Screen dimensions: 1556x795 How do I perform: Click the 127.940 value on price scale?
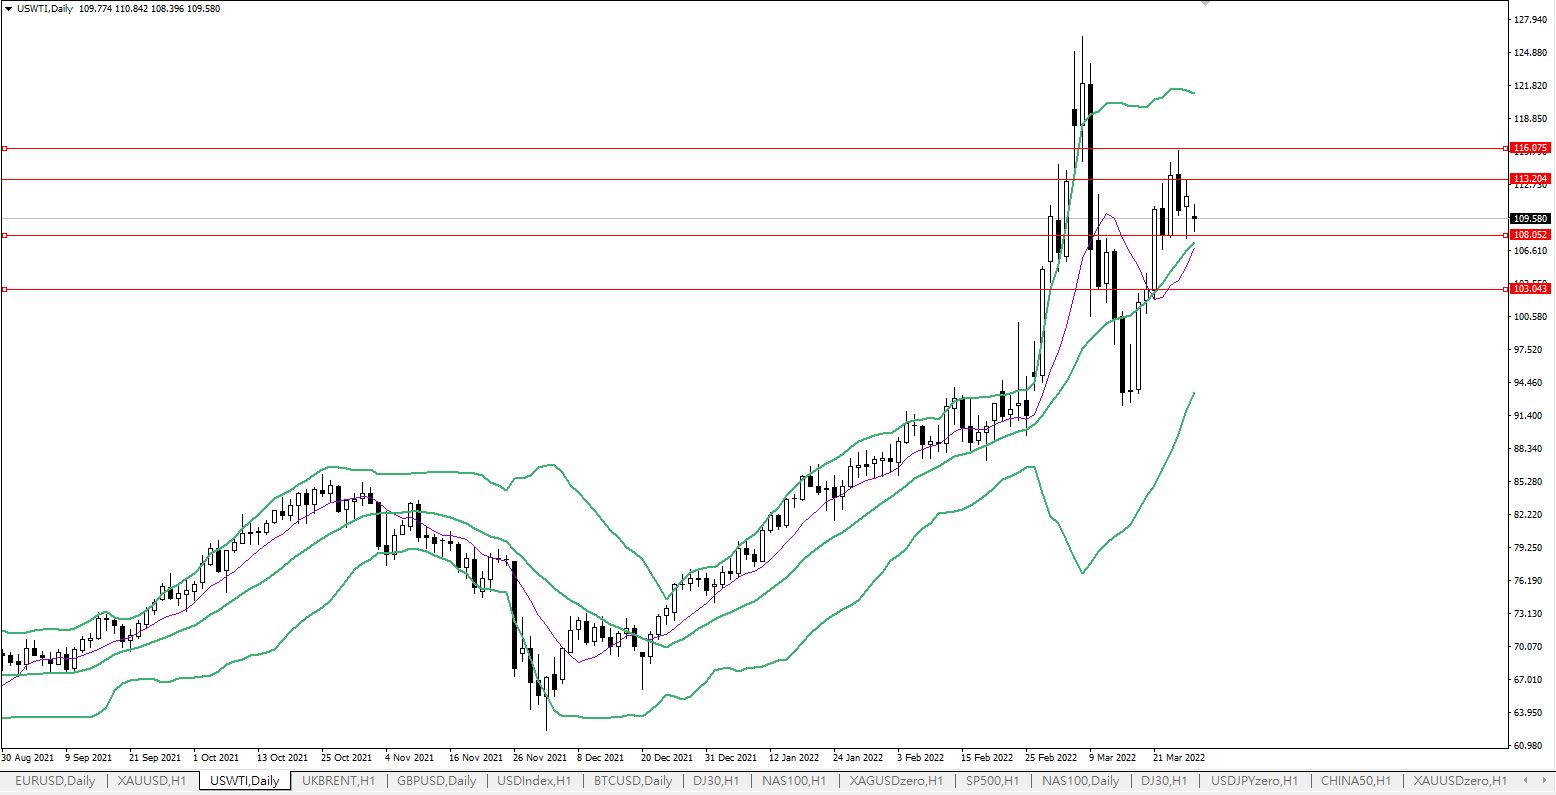click(1531, 20)
